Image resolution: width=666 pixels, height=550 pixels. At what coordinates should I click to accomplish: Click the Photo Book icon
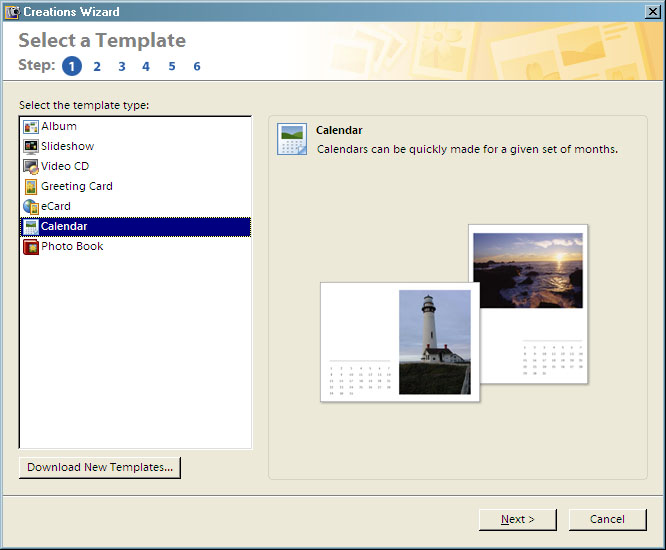(x=31, y=247)
